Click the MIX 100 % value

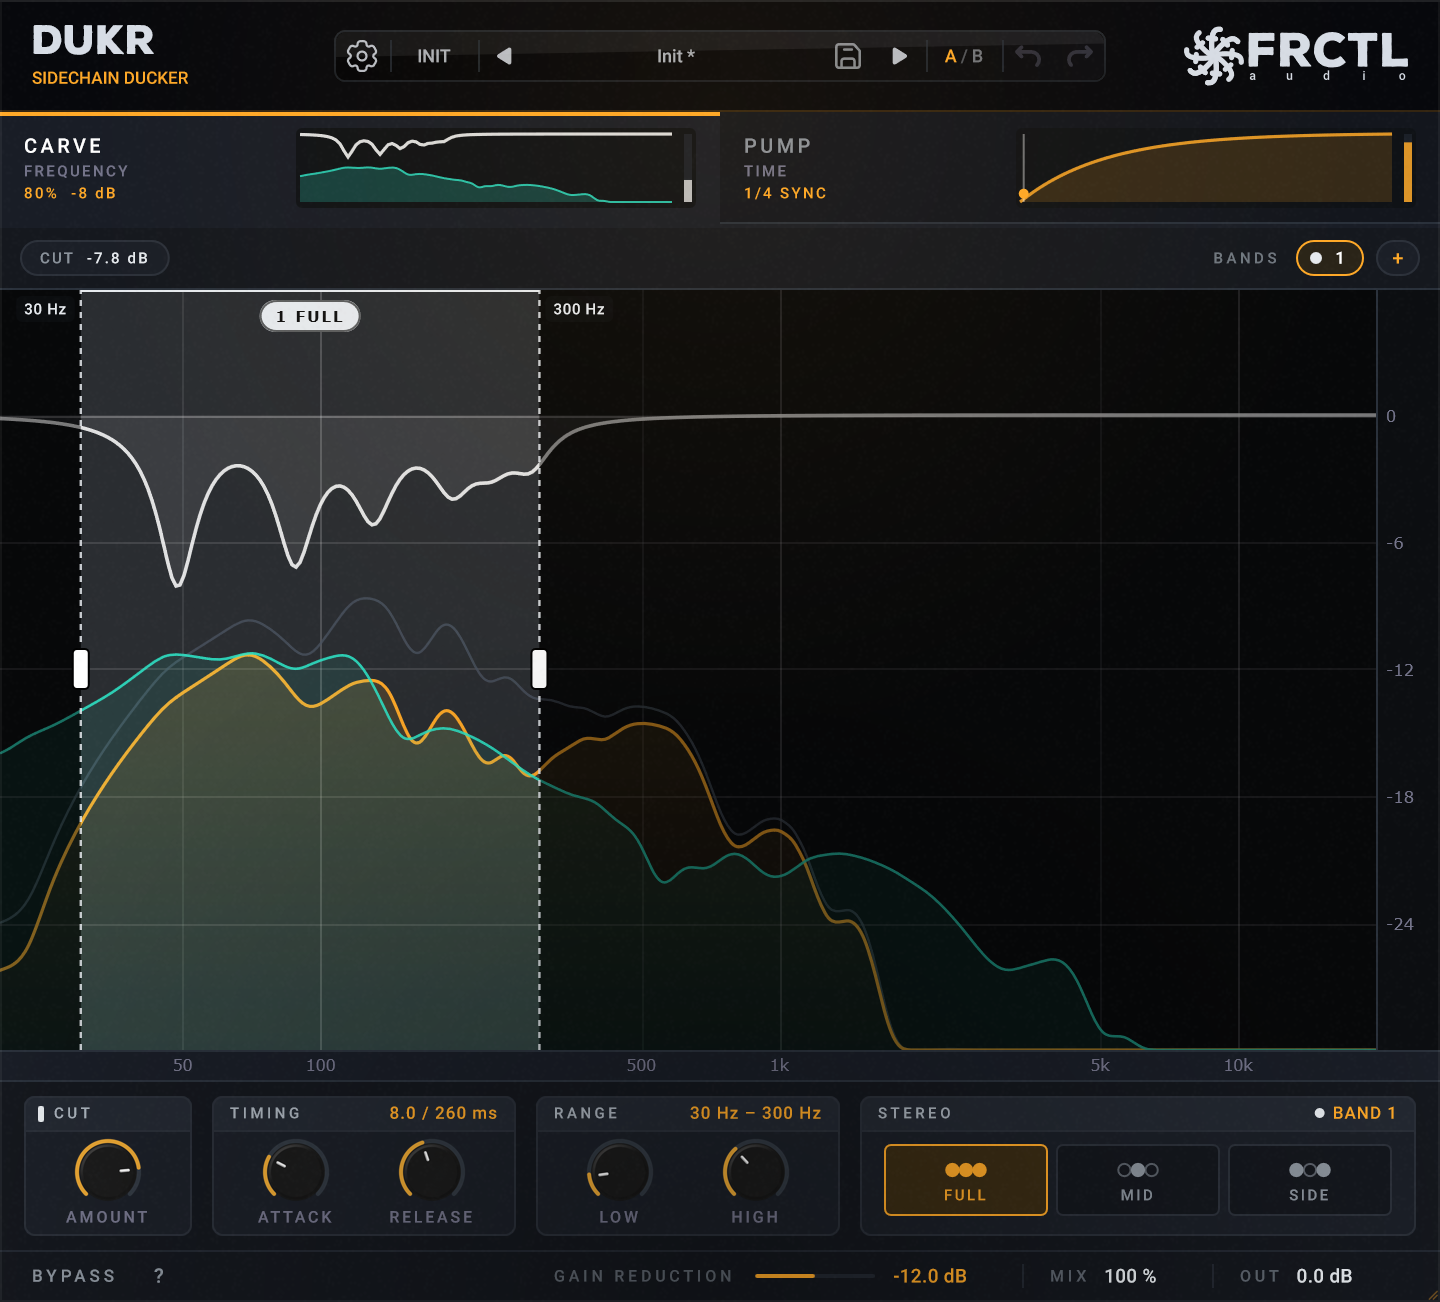click(1130, 1276)
